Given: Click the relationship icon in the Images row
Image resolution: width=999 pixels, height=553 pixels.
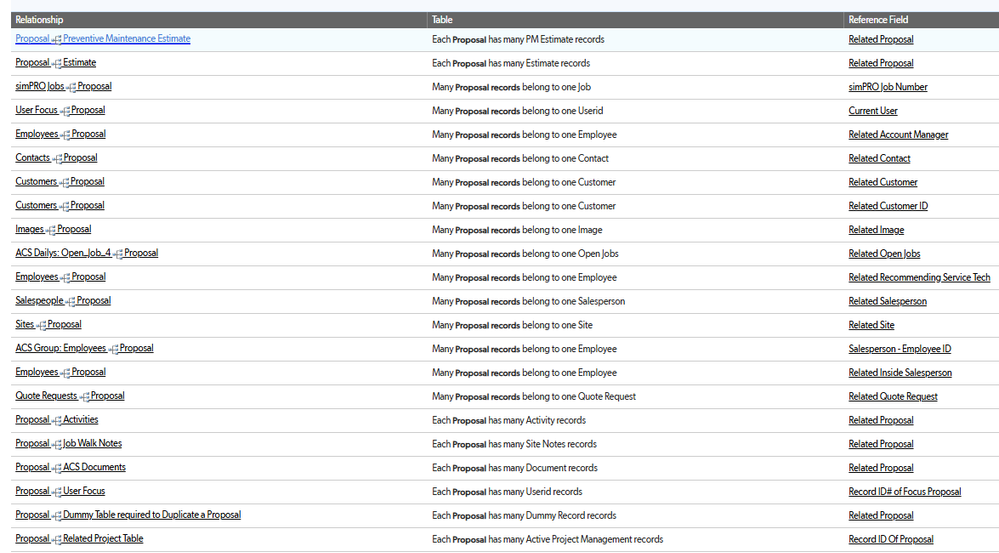Looking at the screenshot, I should [51, 231].
